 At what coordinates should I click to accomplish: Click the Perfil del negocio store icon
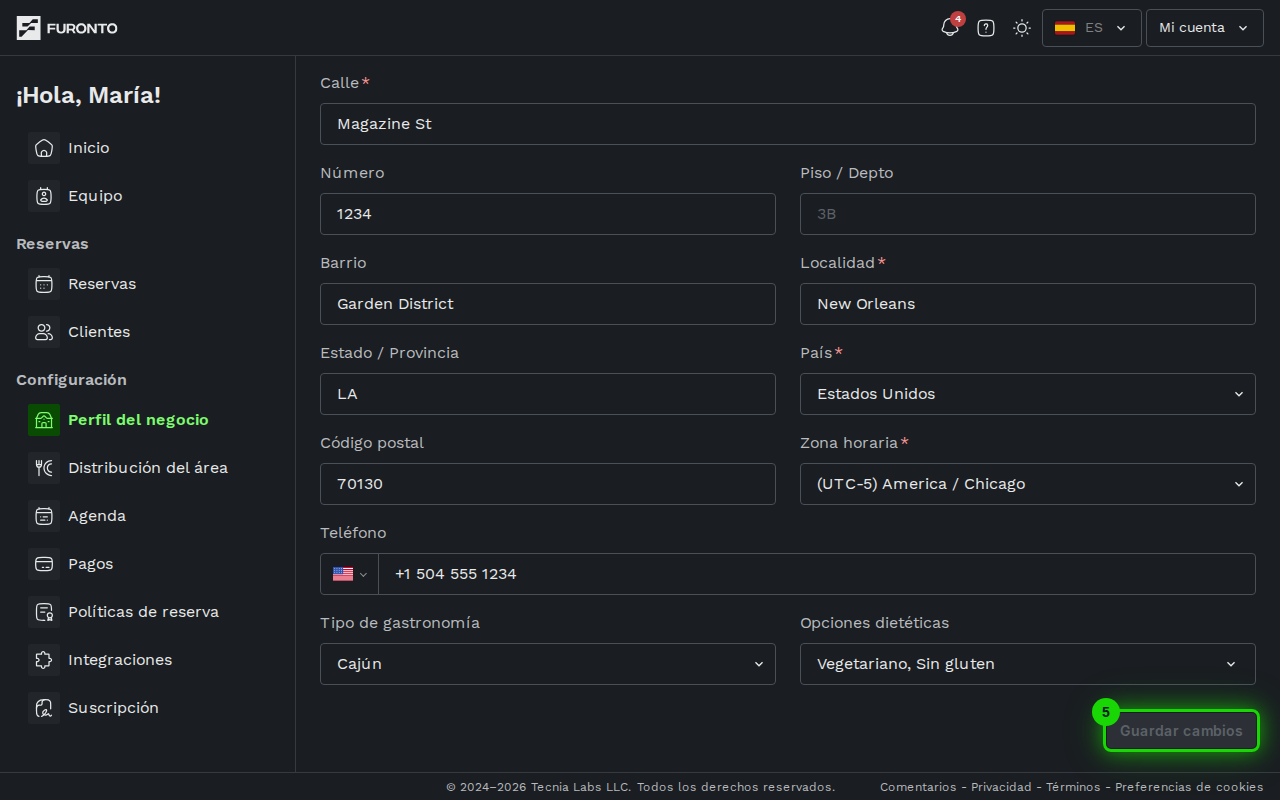[44, 420]
